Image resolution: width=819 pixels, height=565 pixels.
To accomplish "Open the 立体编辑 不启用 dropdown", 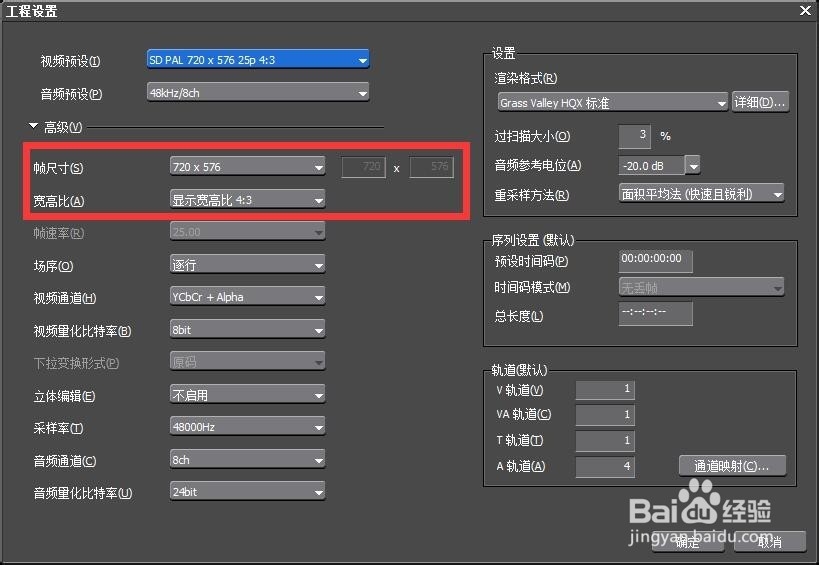I will pyautogui.click(x=248, y=395).
